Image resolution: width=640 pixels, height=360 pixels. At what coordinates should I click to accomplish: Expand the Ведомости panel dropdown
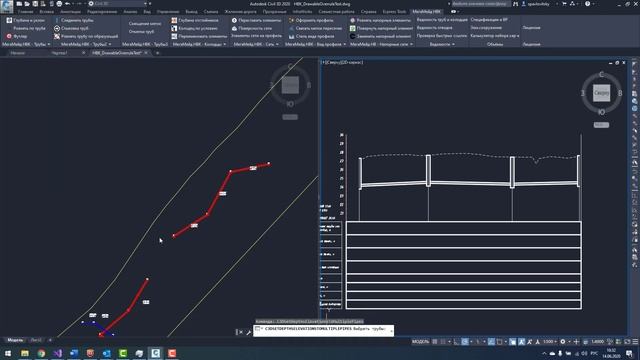[453, 44]
